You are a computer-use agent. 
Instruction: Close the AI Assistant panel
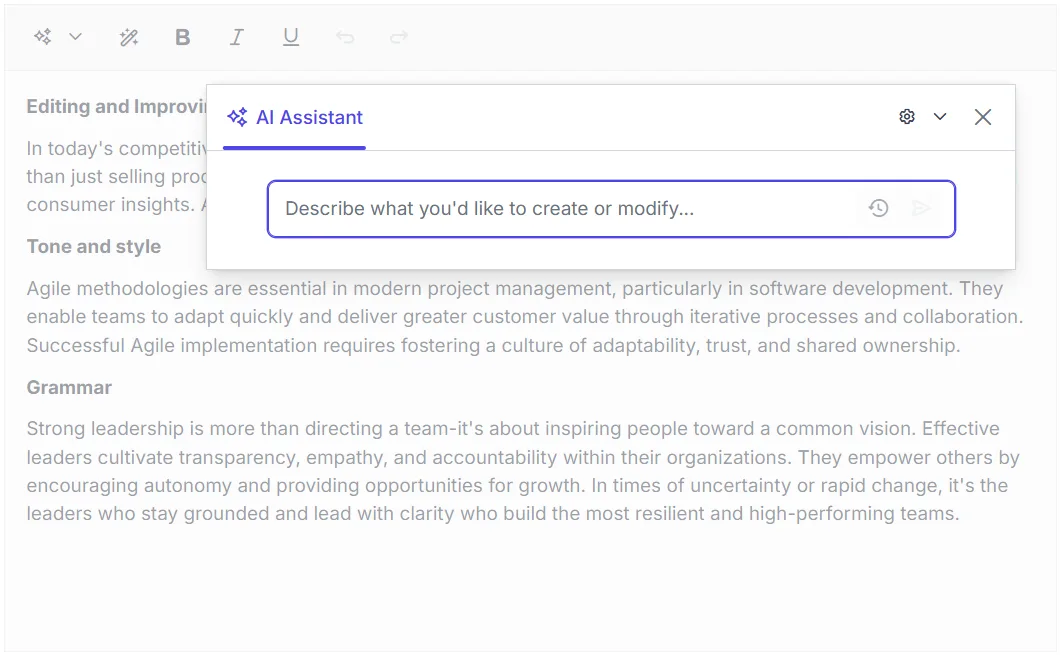tap(983, 117)
